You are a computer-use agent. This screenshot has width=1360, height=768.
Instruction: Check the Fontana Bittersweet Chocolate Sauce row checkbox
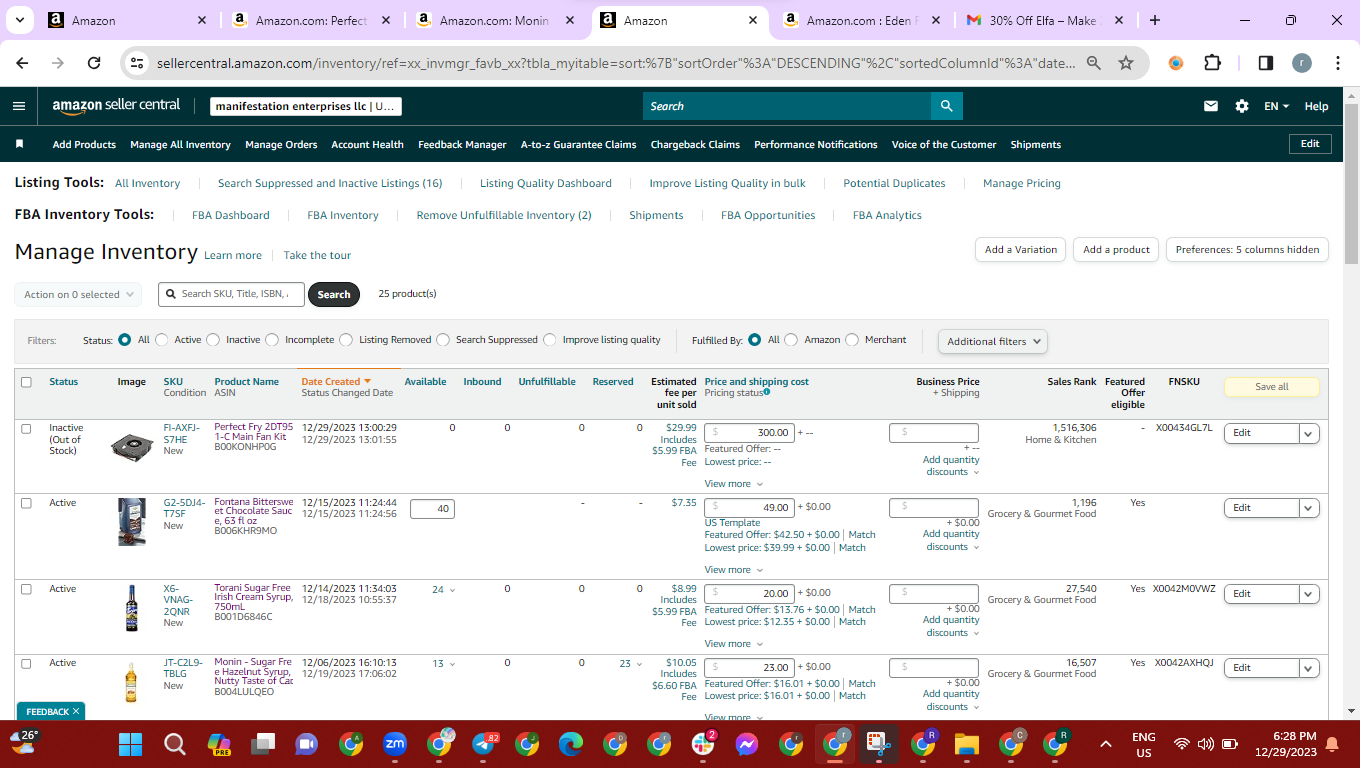pyautogui.click(x=26, y=503)
